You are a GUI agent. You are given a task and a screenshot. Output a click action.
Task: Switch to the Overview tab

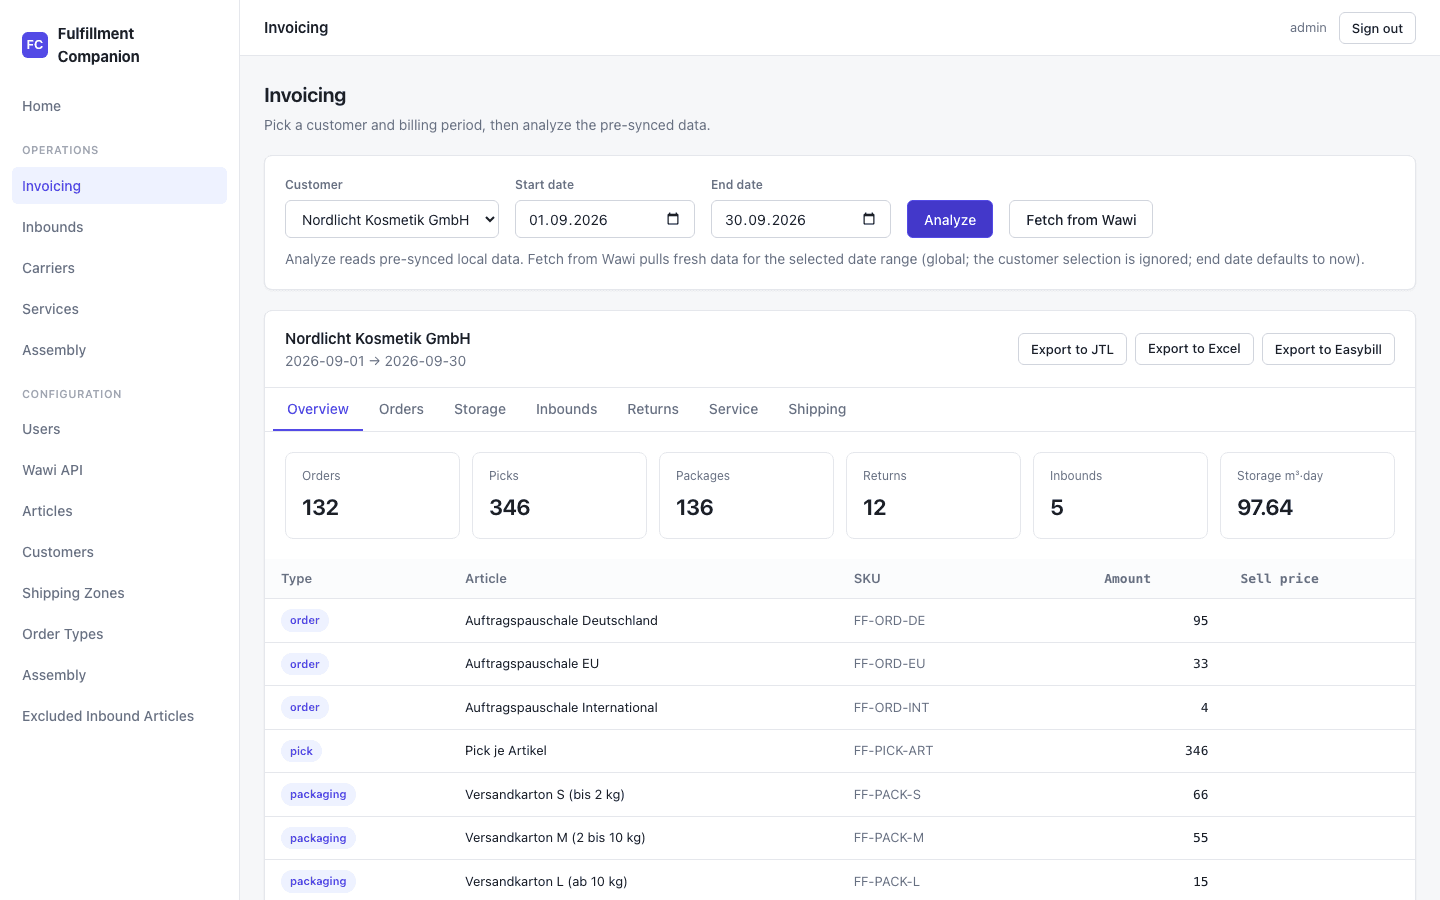318,409
